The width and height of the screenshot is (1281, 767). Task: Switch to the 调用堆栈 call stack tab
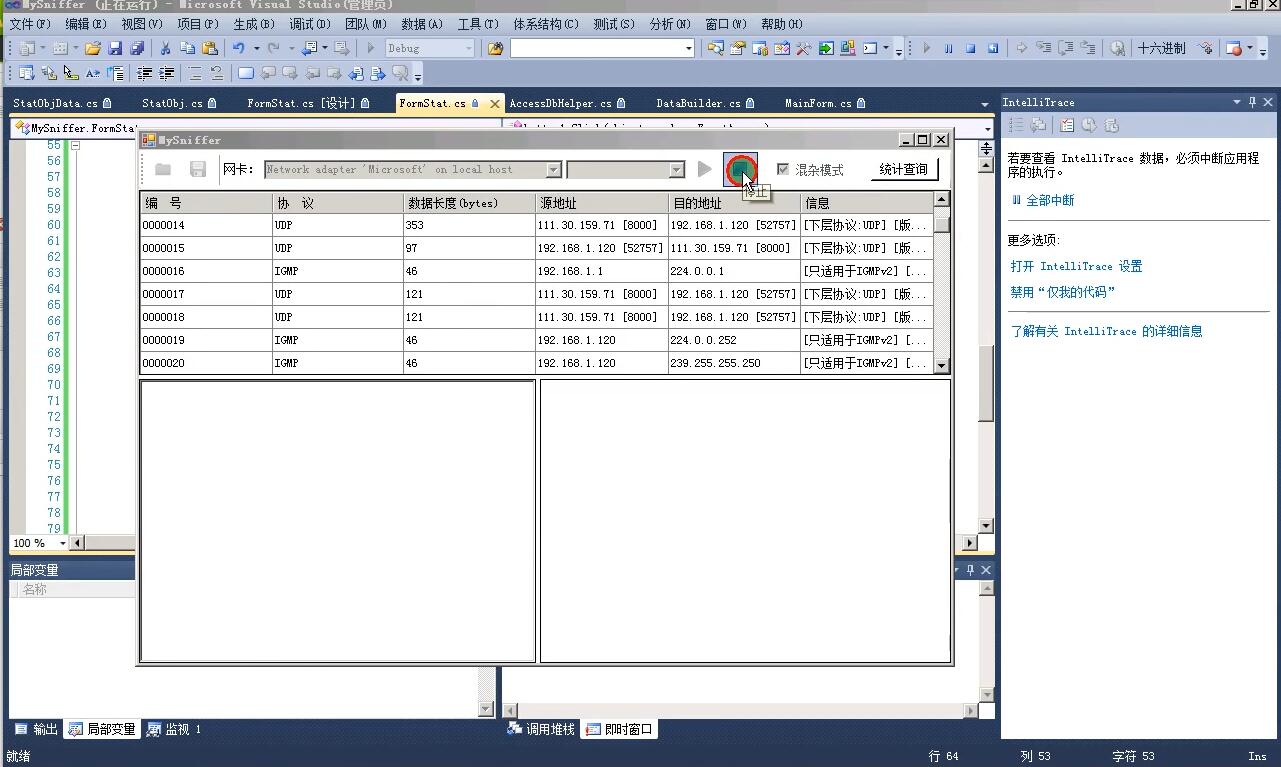point(541,729)
